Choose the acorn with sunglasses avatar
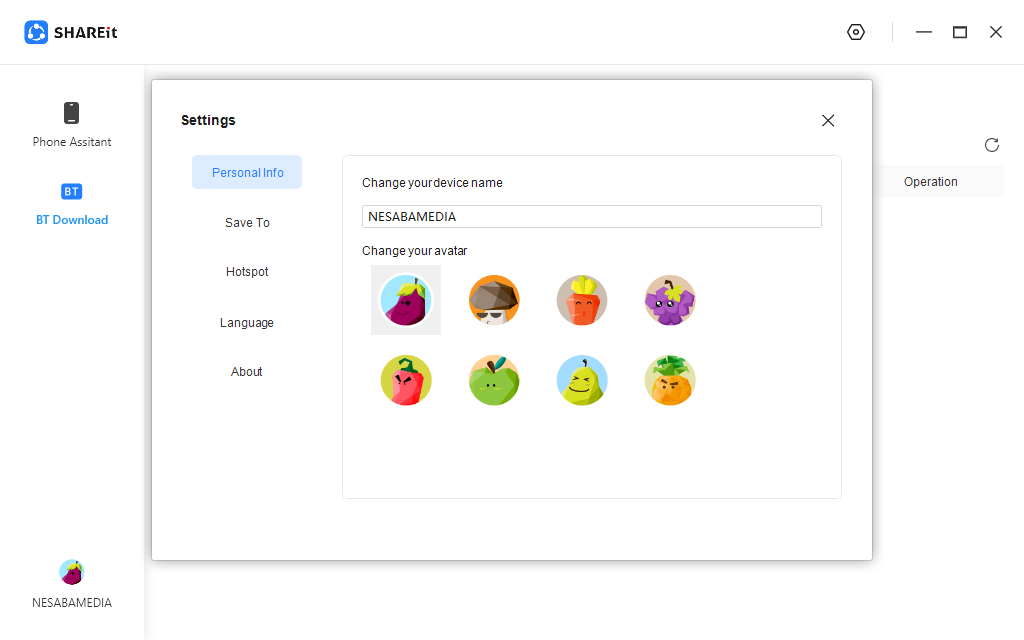The image size is (1024, 640). tap(494, 300)
